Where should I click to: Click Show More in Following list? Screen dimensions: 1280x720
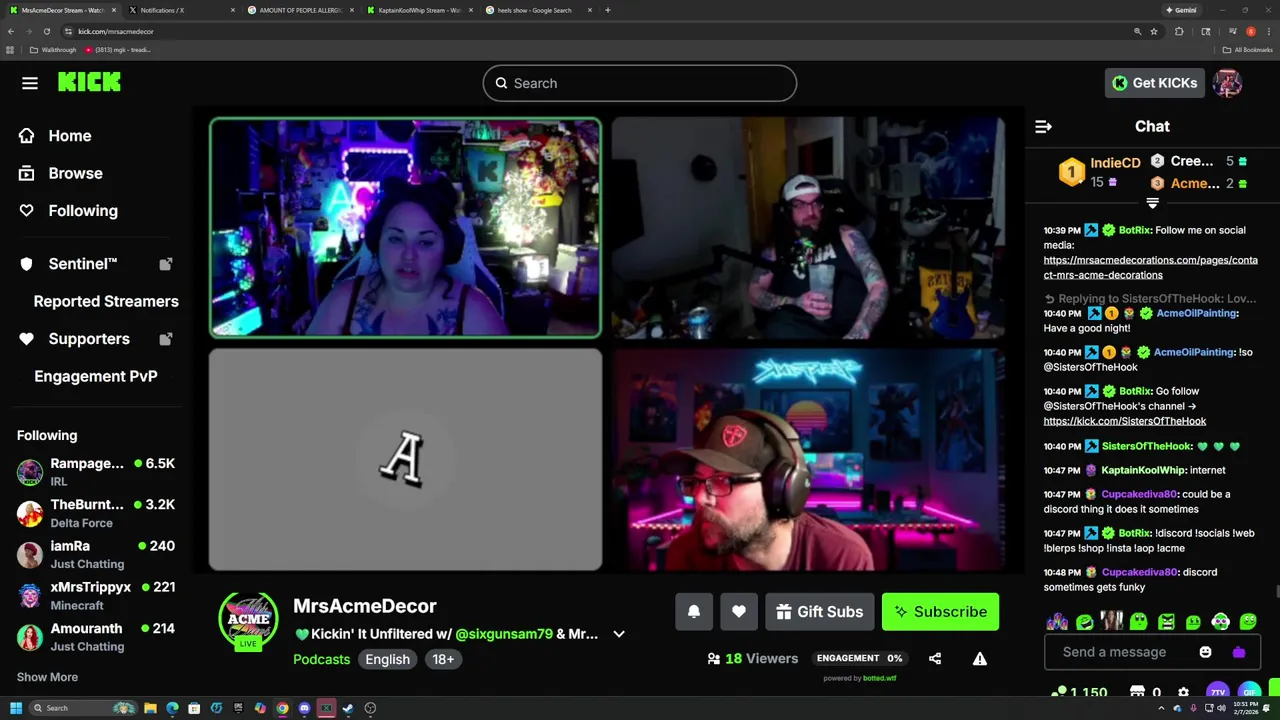(x=47, y=677)
